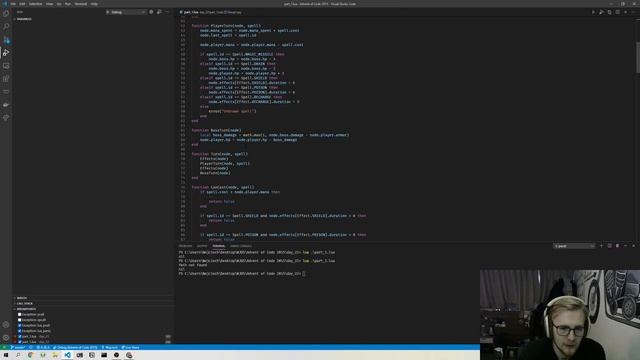Open the Explorer view in activity bar
Screen dimensions: 640x360
tap(6, 13)
